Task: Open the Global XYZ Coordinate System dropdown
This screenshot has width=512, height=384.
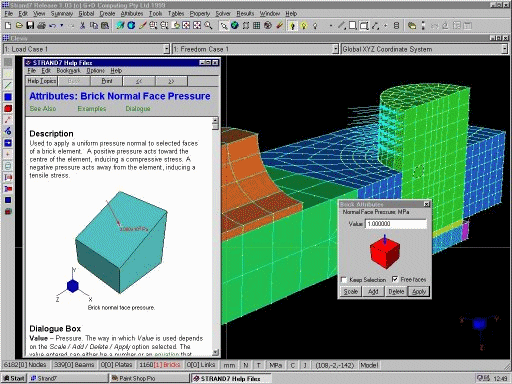Action: pyautogui.click(x=505, y=49)
